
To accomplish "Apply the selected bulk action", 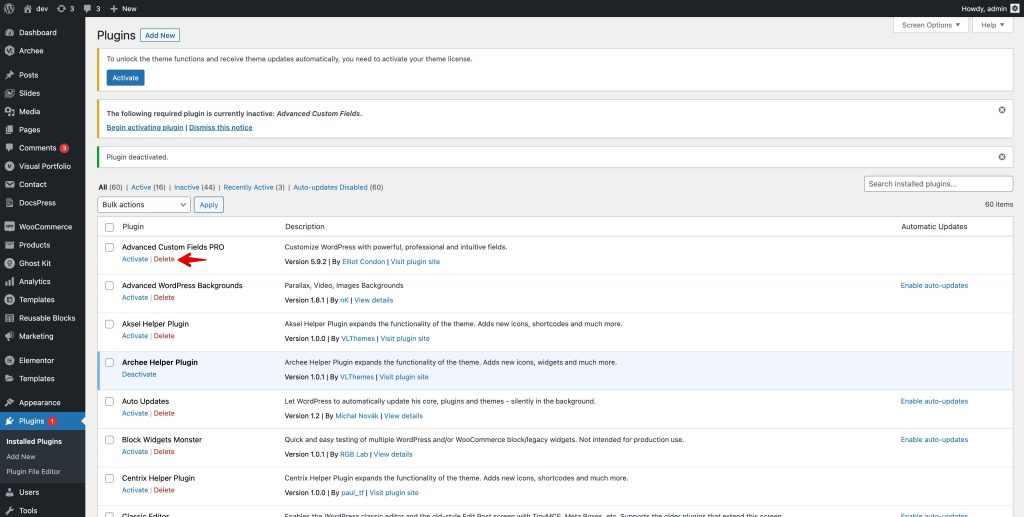I will [x=209, y=204].
